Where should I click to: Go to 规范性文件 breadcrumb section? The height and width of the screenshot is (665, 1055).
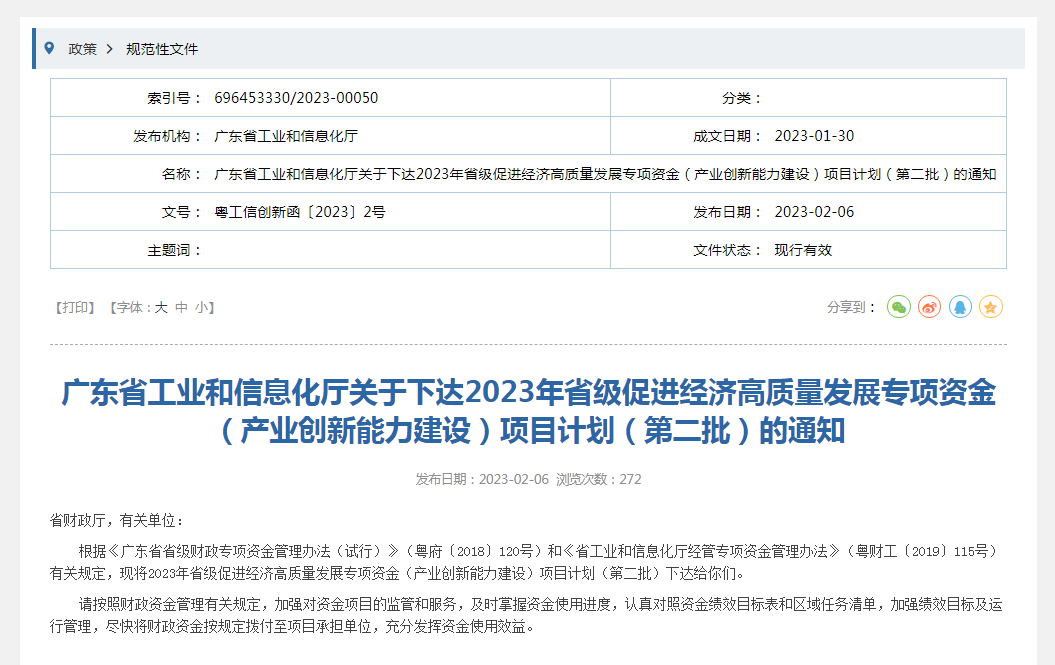tap(162, 49)
